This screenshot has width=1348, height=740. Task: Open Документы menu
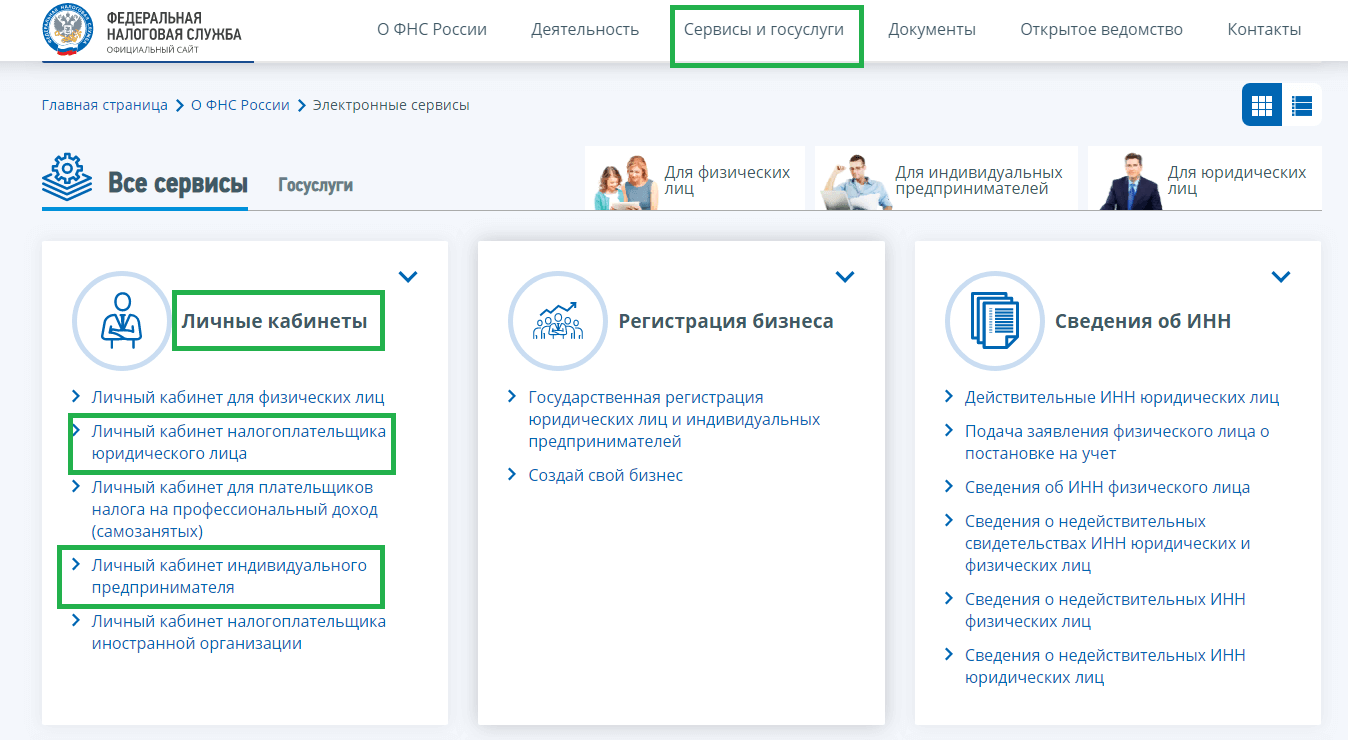click(x=932, y=30)
